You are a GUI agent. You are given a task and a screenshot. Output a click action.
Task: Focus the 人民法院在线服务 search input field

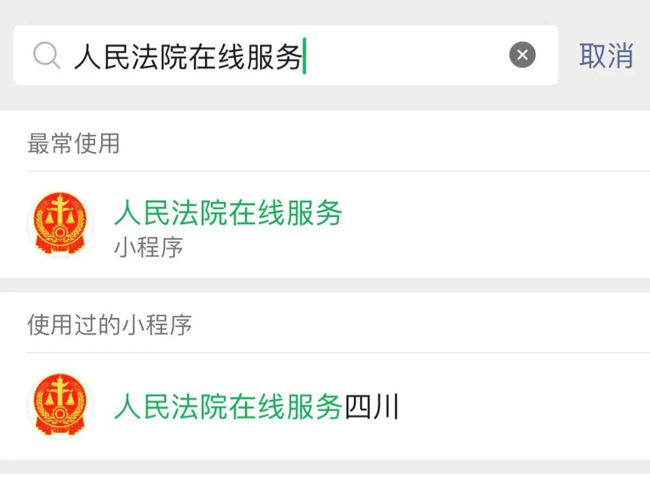tap(286, 55)
